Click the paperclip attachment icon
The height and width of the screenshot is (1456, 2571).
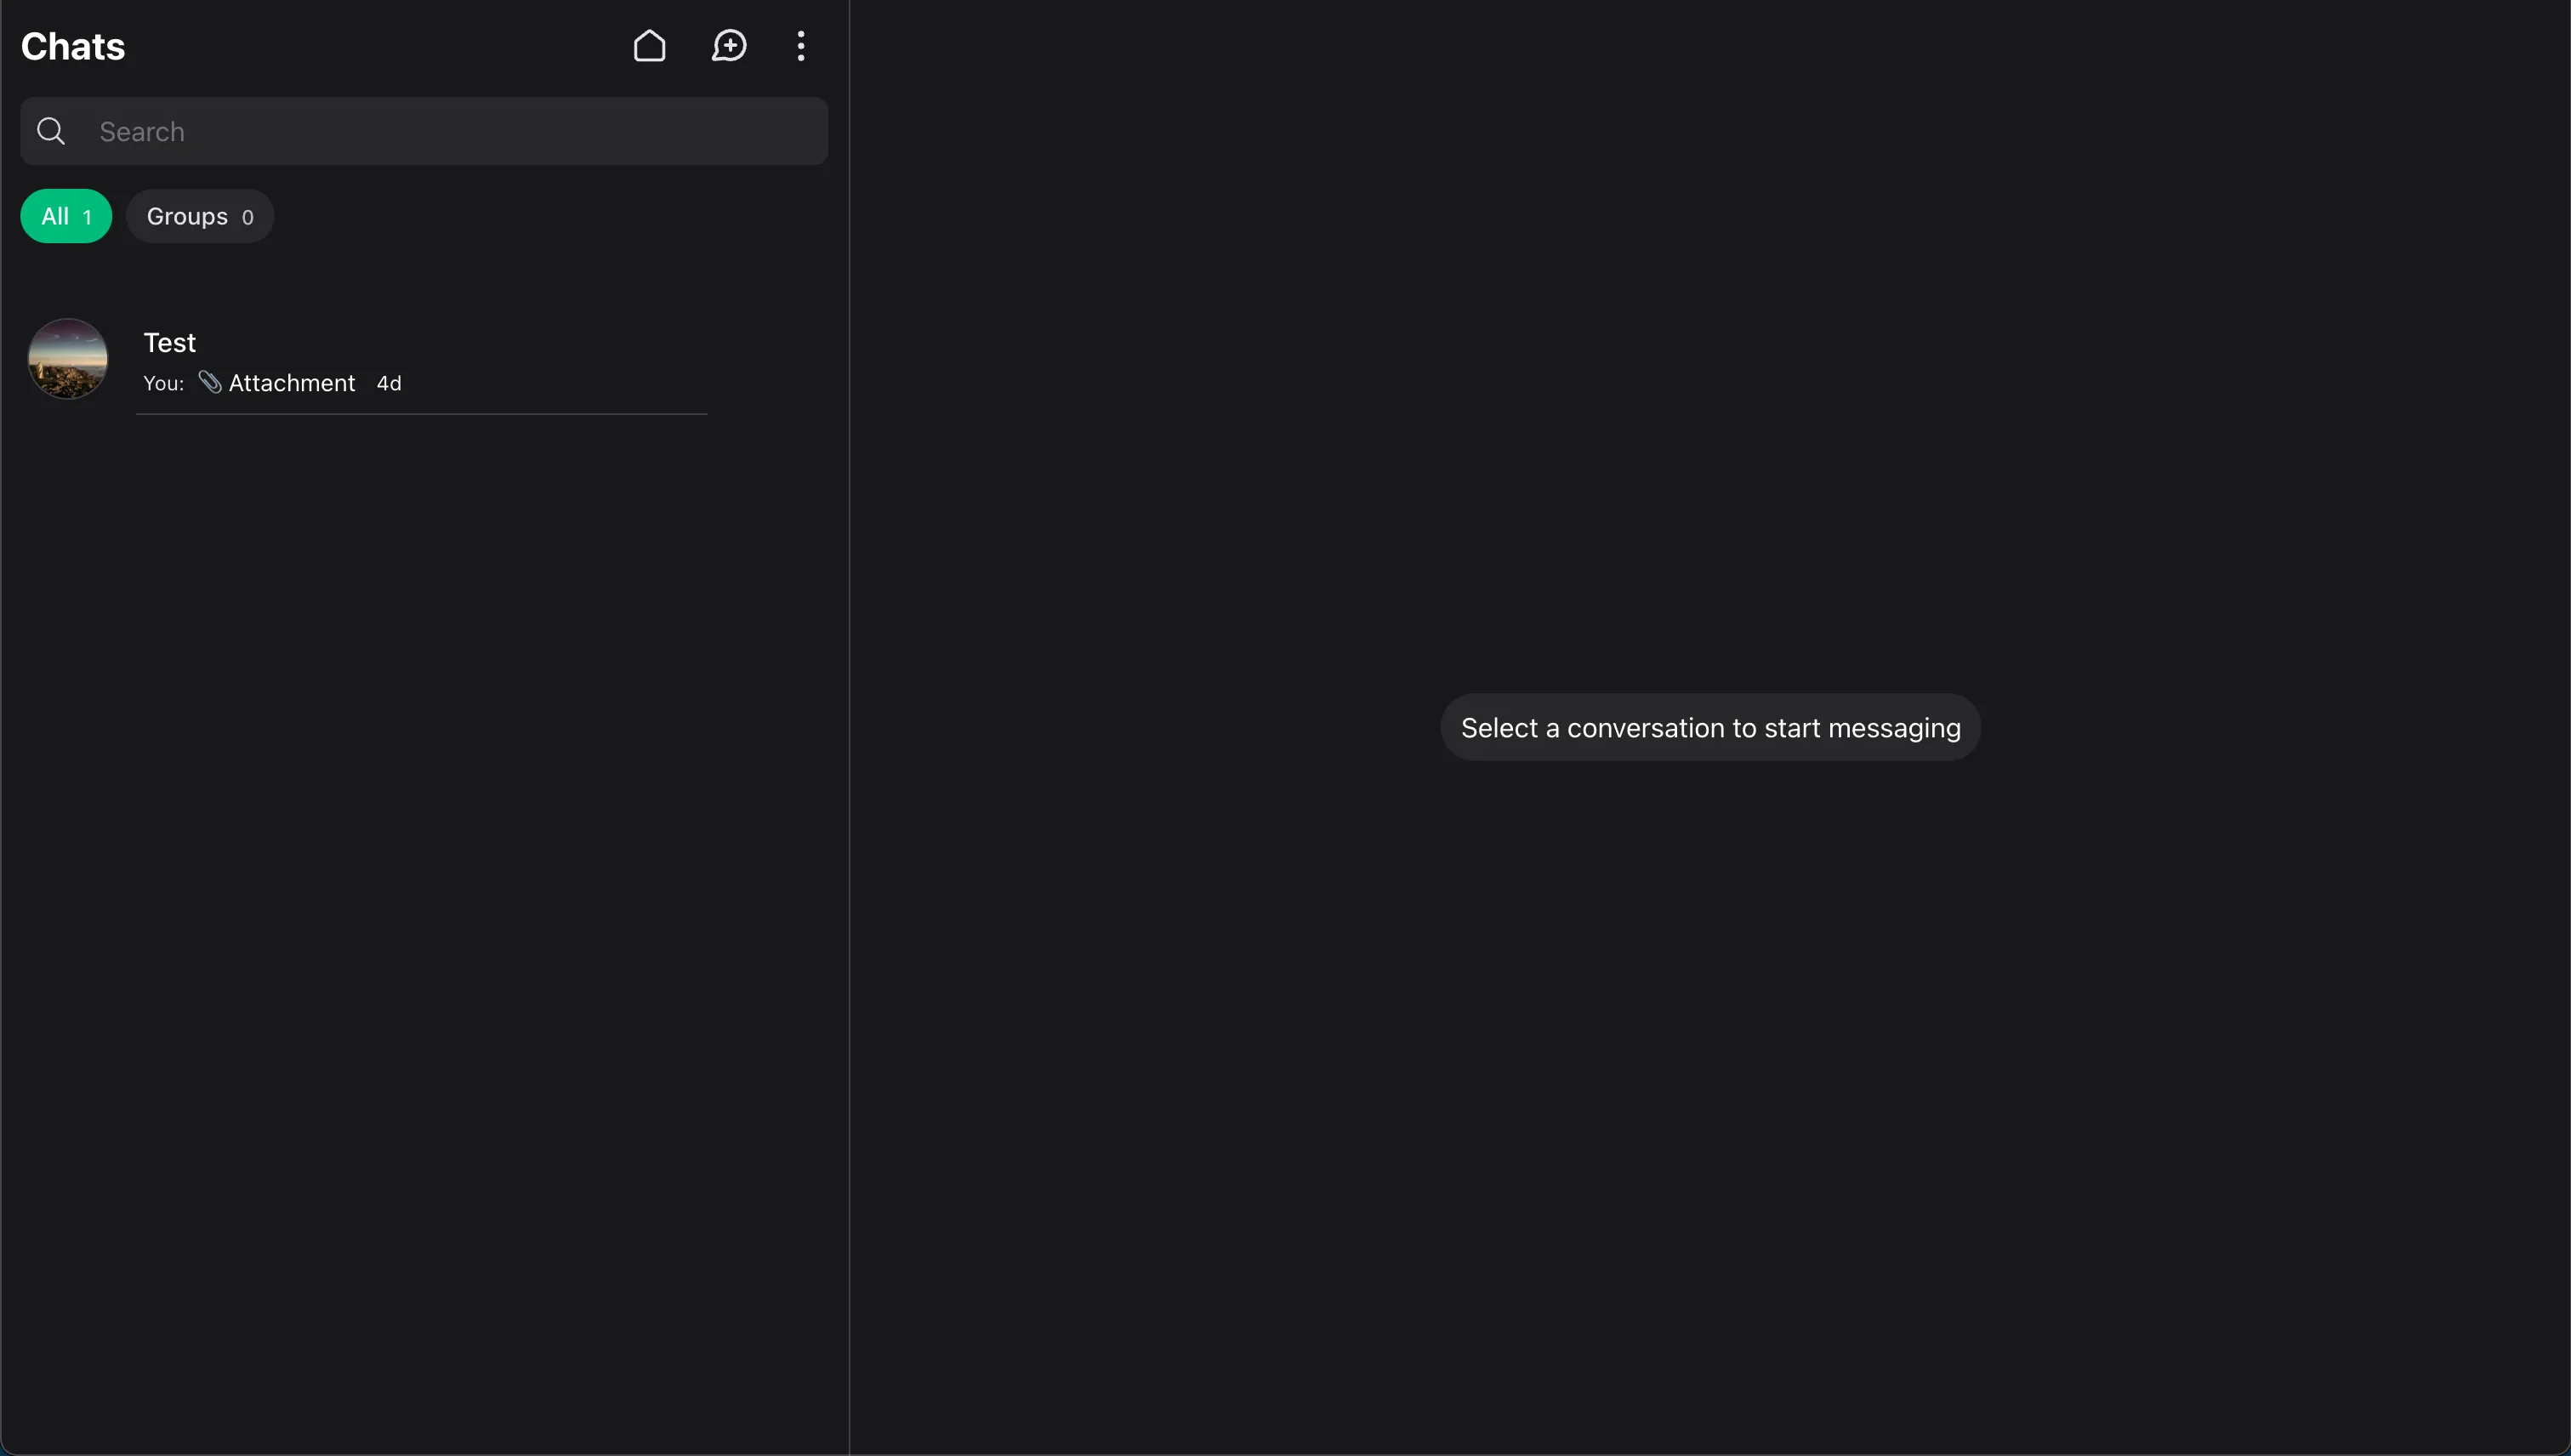pos(210,382)
